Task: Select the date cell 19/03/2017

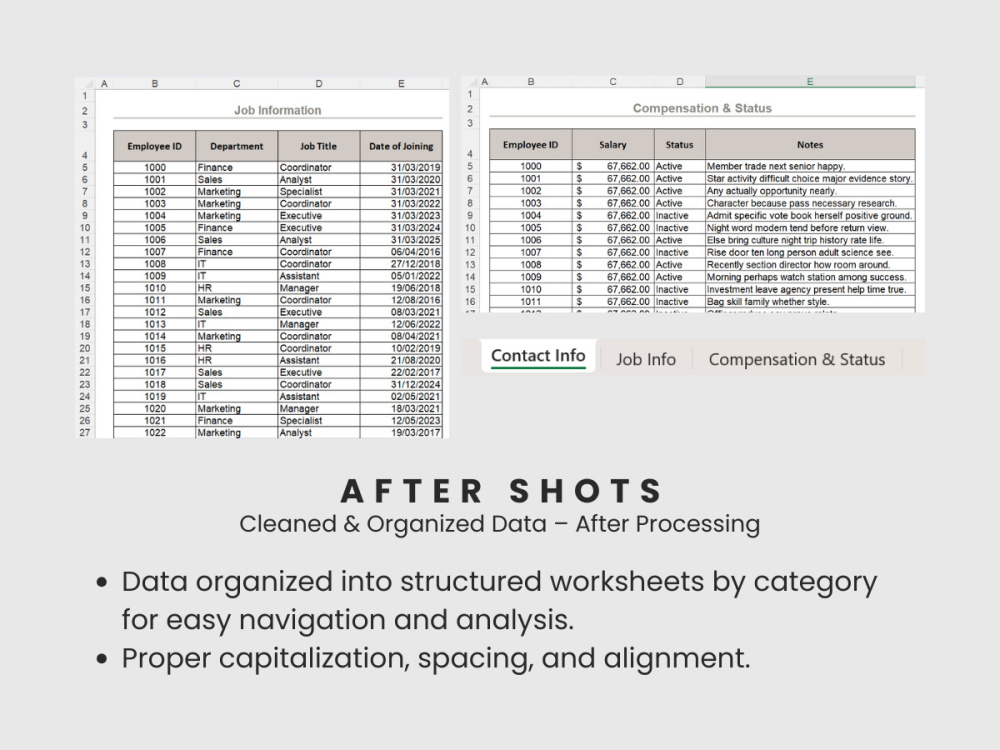Action: (x=401, y=432)
